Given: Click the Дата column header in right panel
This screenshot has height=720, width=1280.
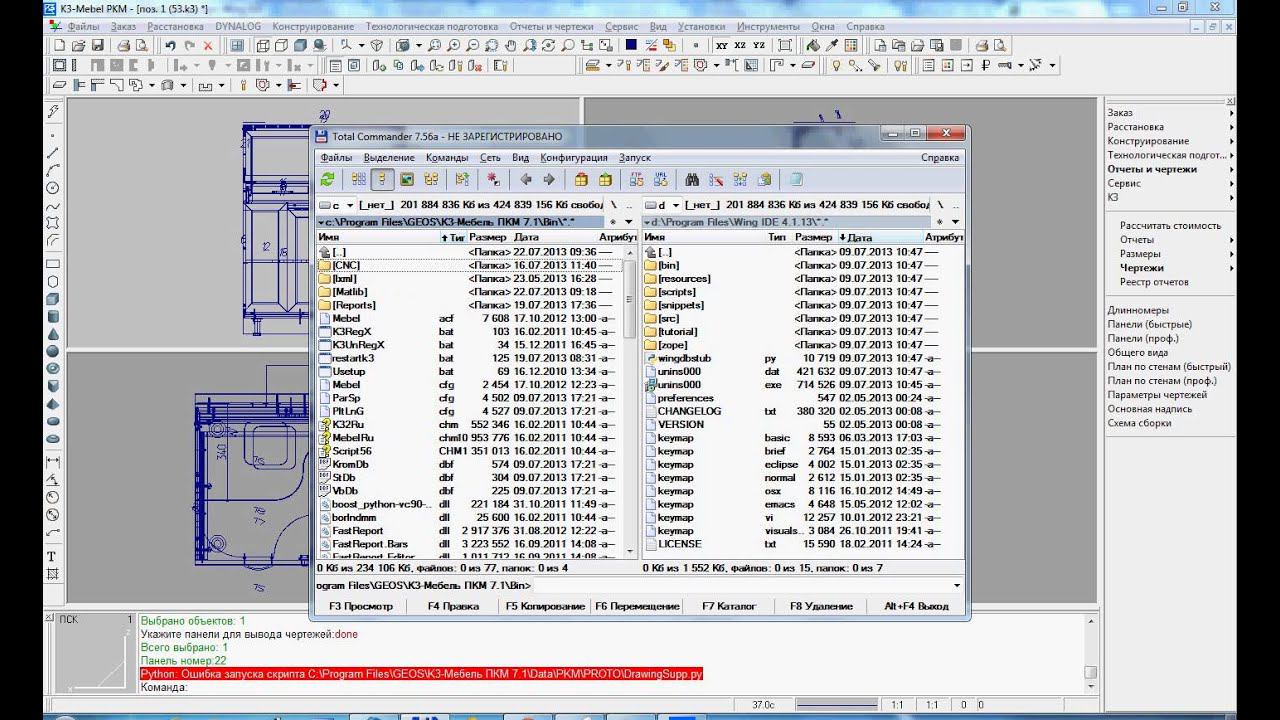Looking at the screenshot, I should coord(880,238).
